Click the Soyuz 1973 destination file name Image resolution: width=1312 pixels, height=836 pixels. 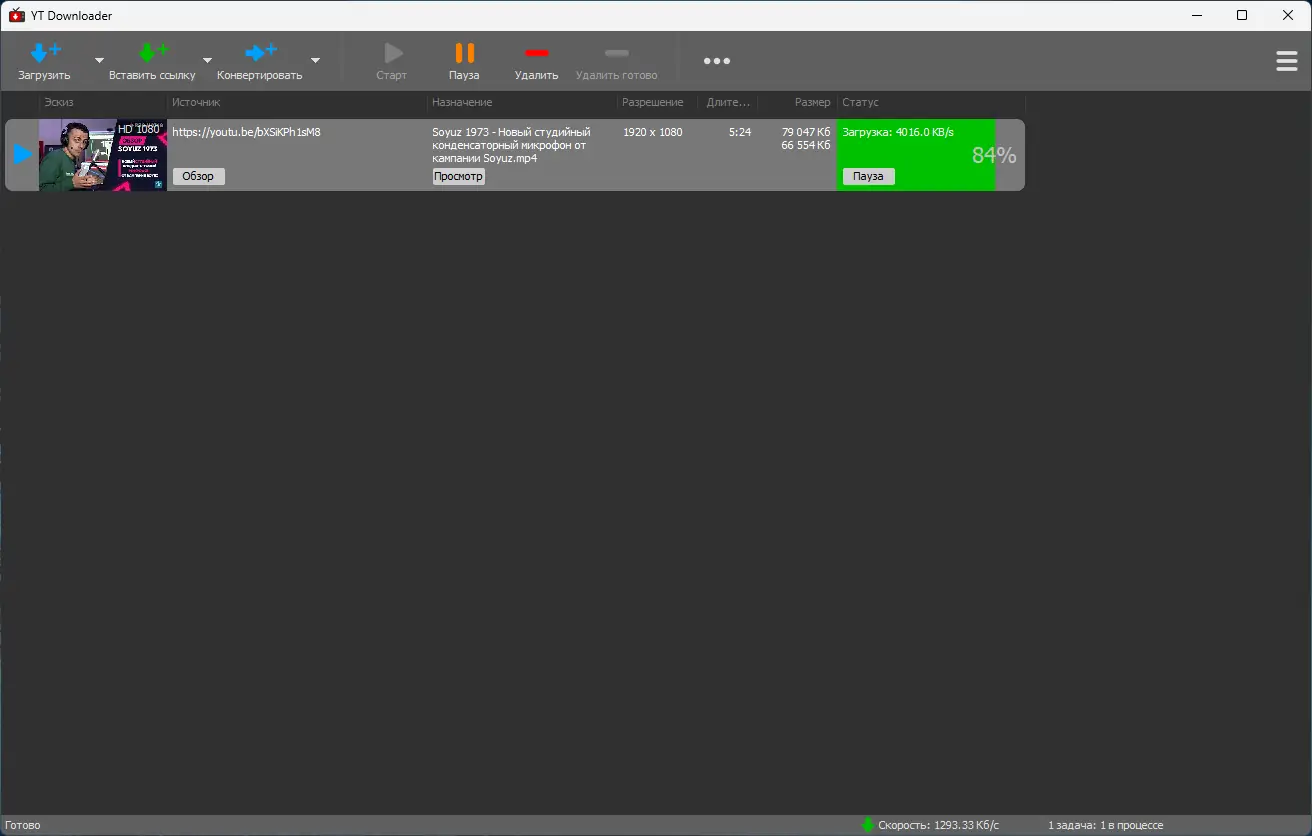(x=511, y=145)
